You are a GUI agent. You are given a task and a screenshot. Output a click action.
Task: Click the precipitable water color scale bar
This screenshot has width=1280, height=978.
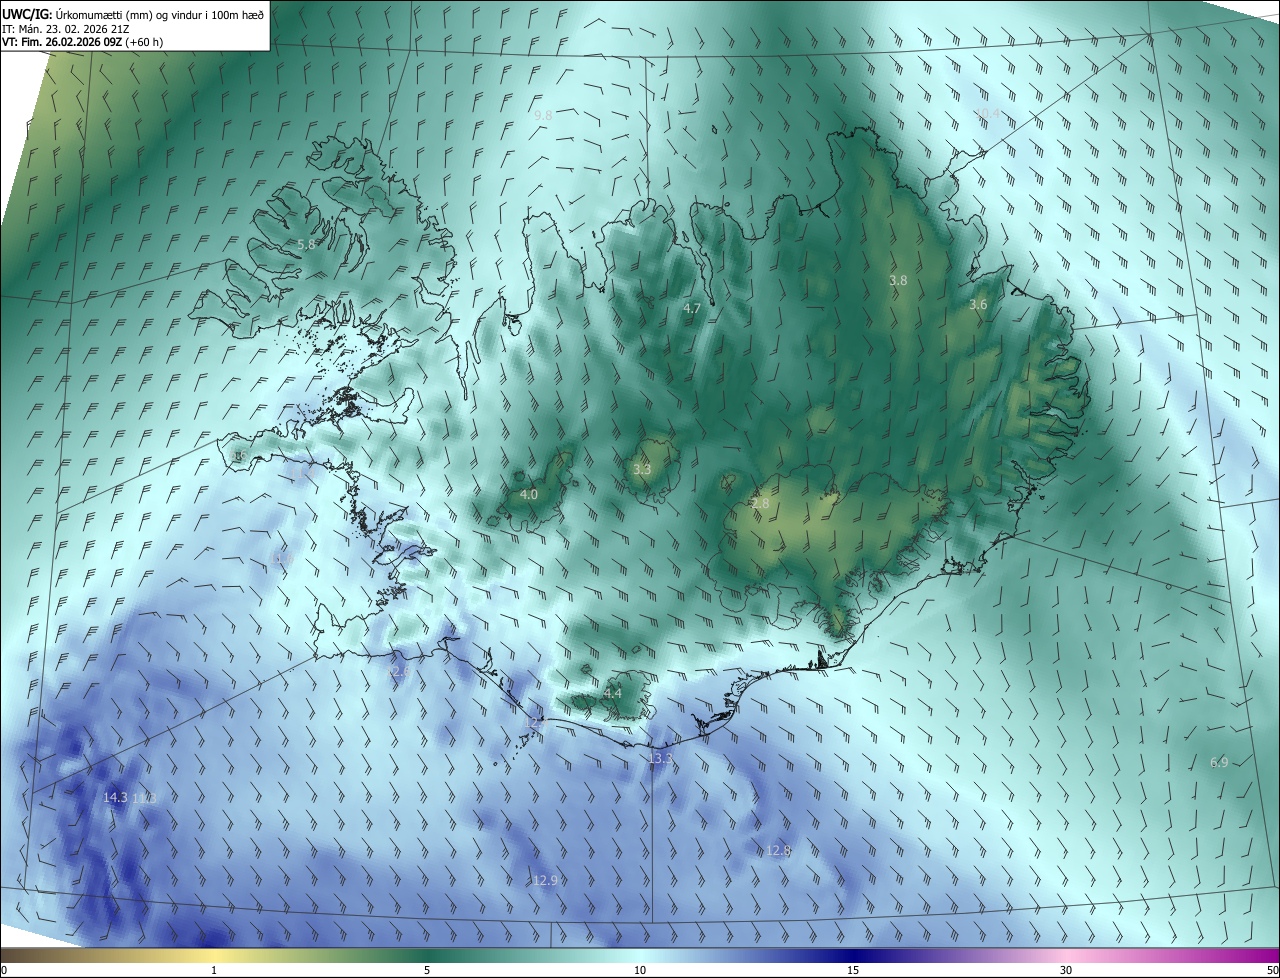[640, 955]
